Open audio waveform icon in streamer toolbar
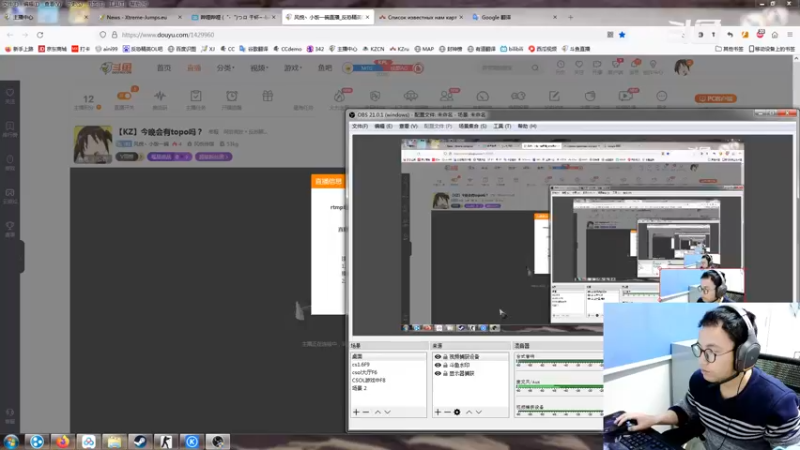The height and width of the screenshot is (450, 800). [x=160, y=96]
